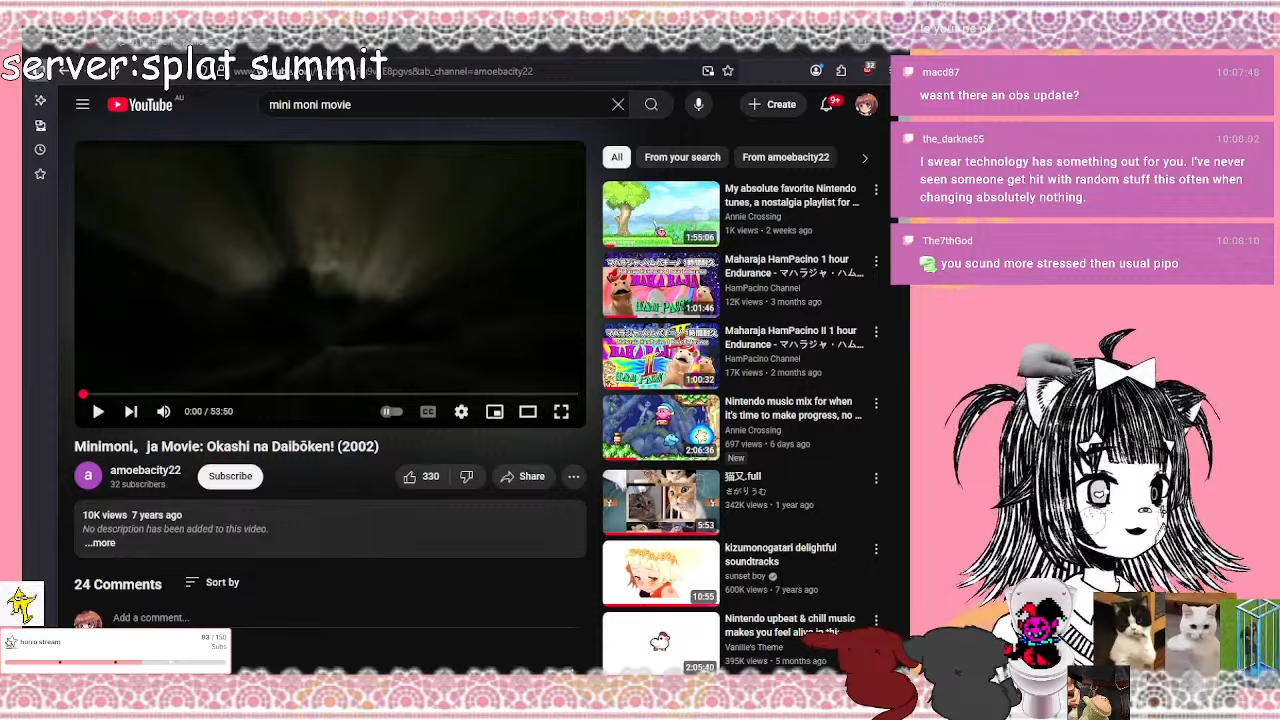Viewport: 1280px width, 720px height.
Task: Subscribe to the amoebacity22 channel
Action: (230, 477)
